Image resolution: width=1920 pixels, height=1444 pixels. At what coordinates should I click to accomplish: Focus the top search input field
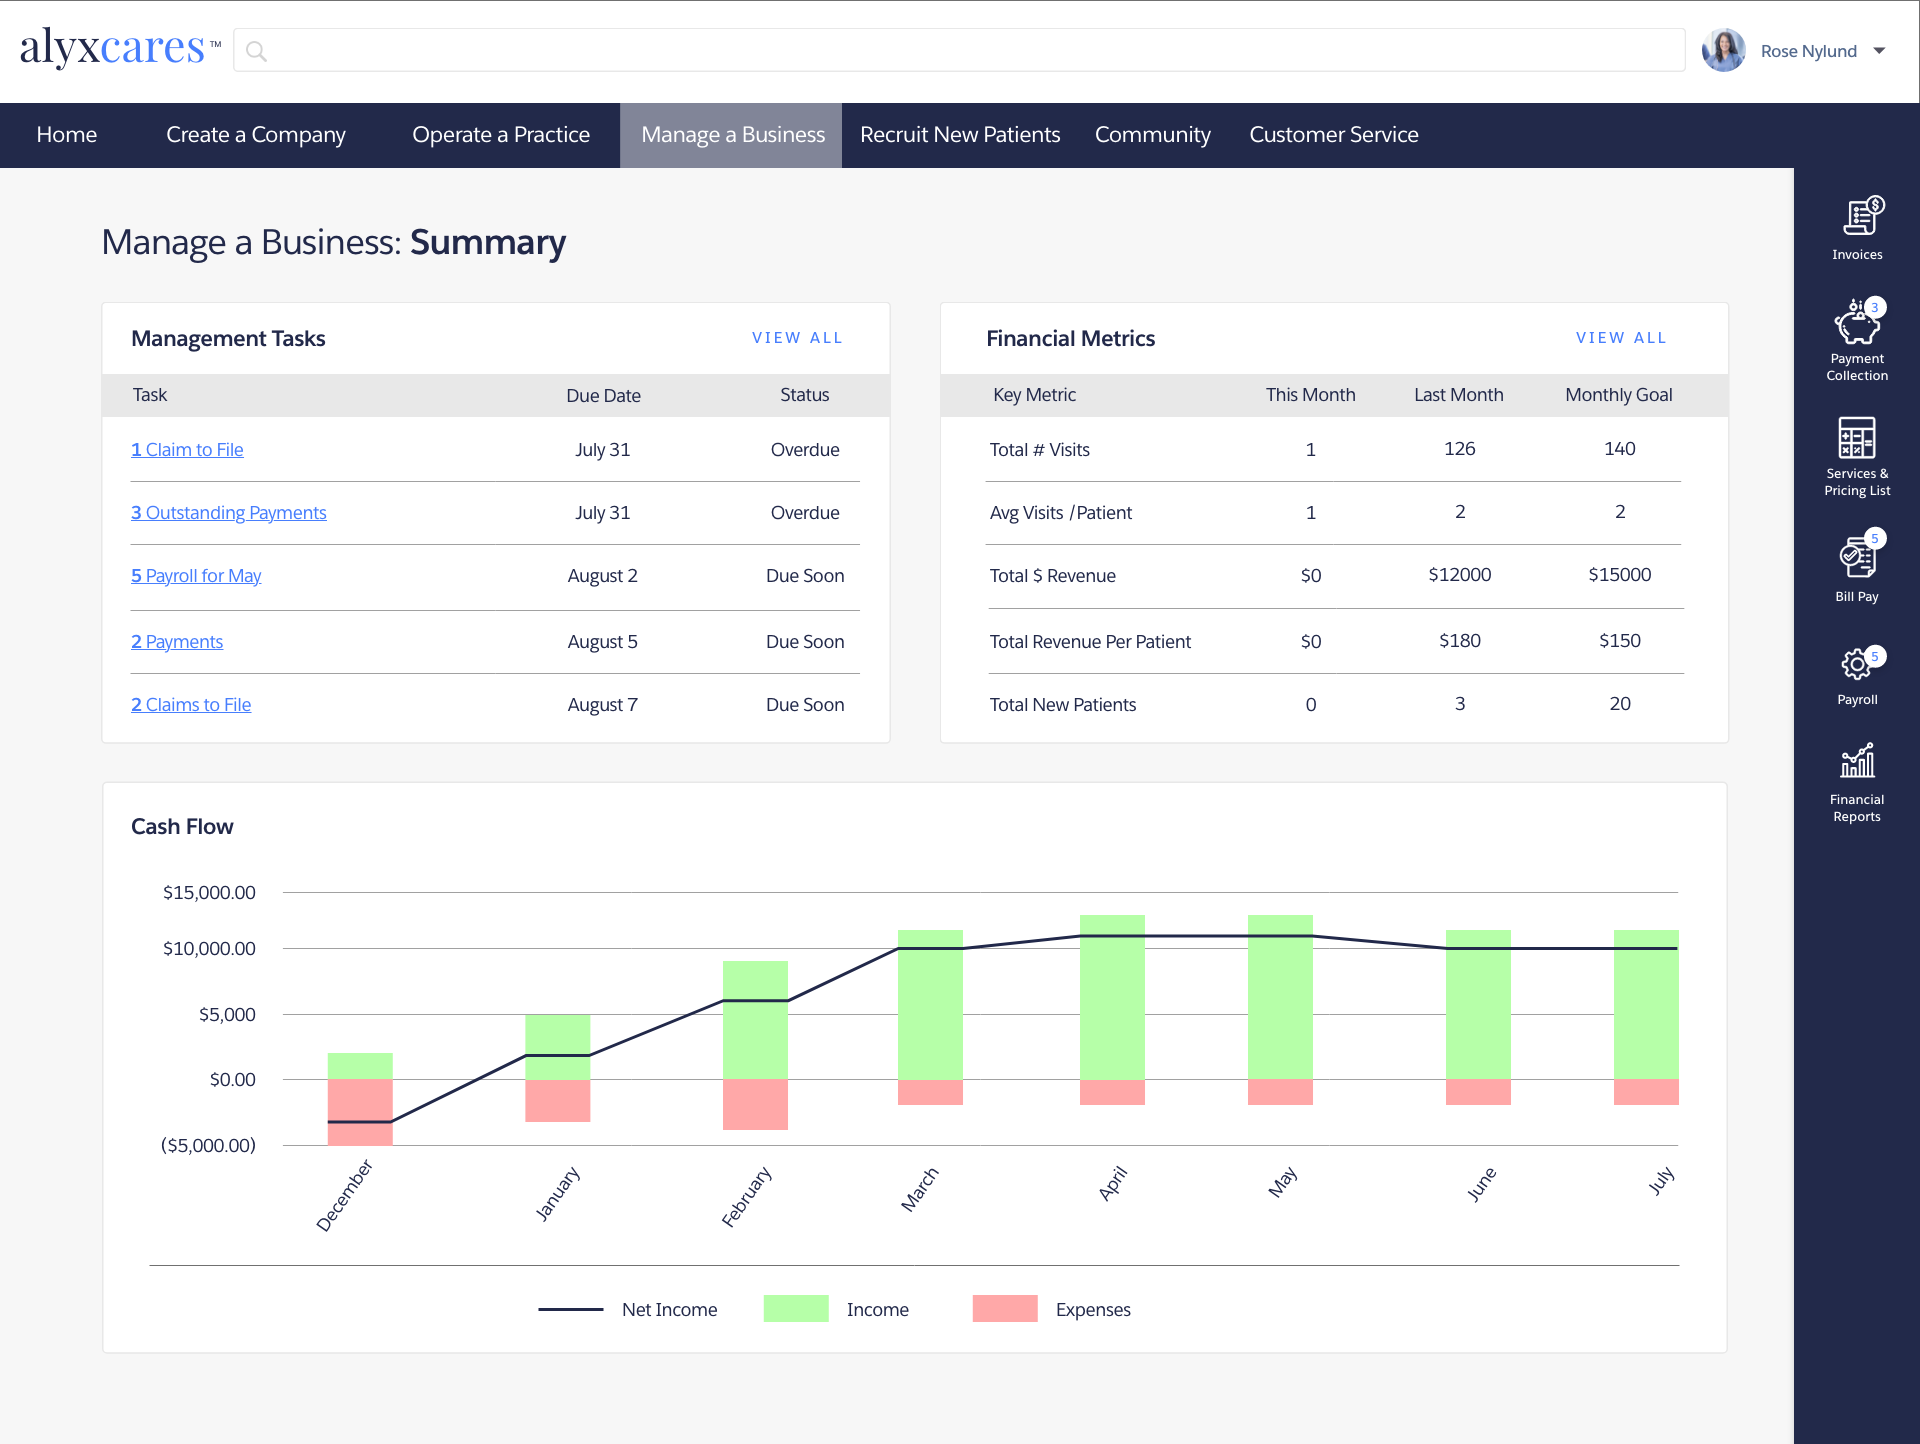coord(960,51)
